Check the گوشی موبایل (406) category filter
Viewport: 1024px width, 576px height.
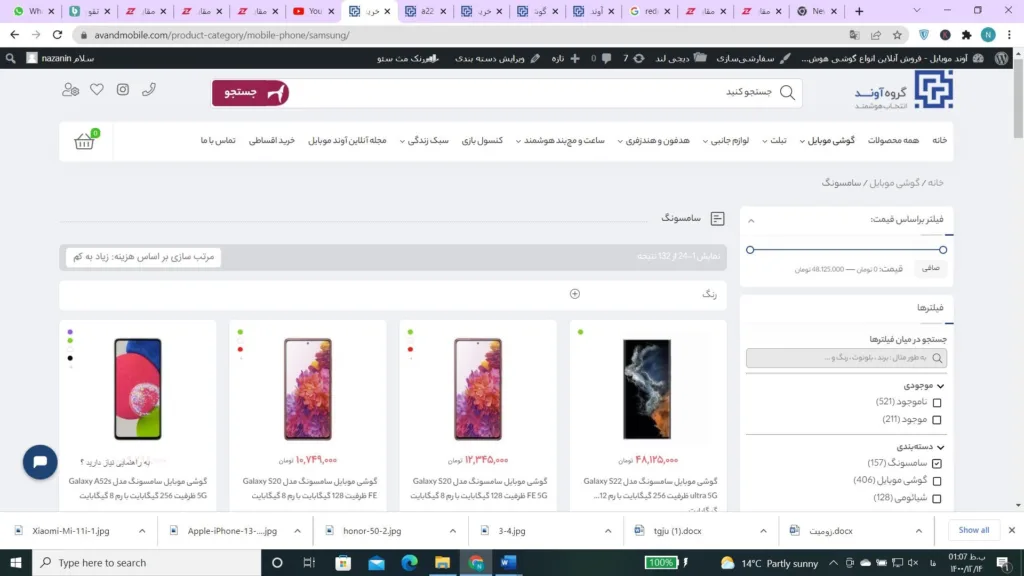(x=937, y=481)
